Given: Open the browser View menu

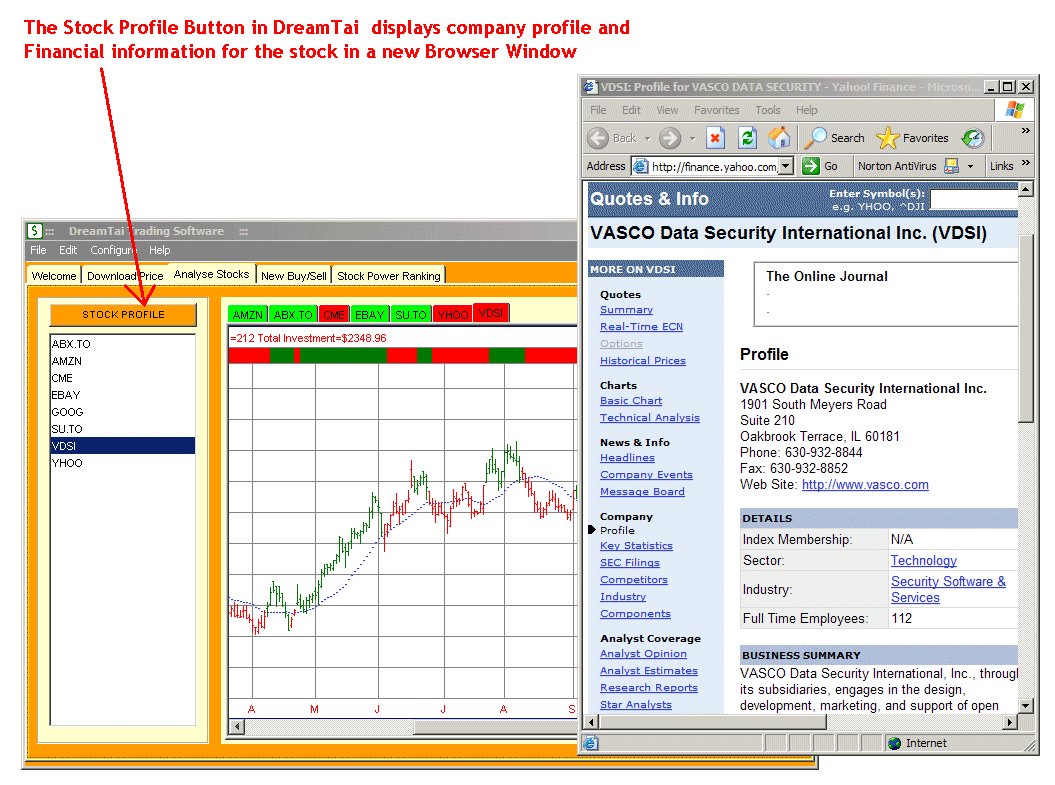Looking at the screenshot, I should click(667, 110).
